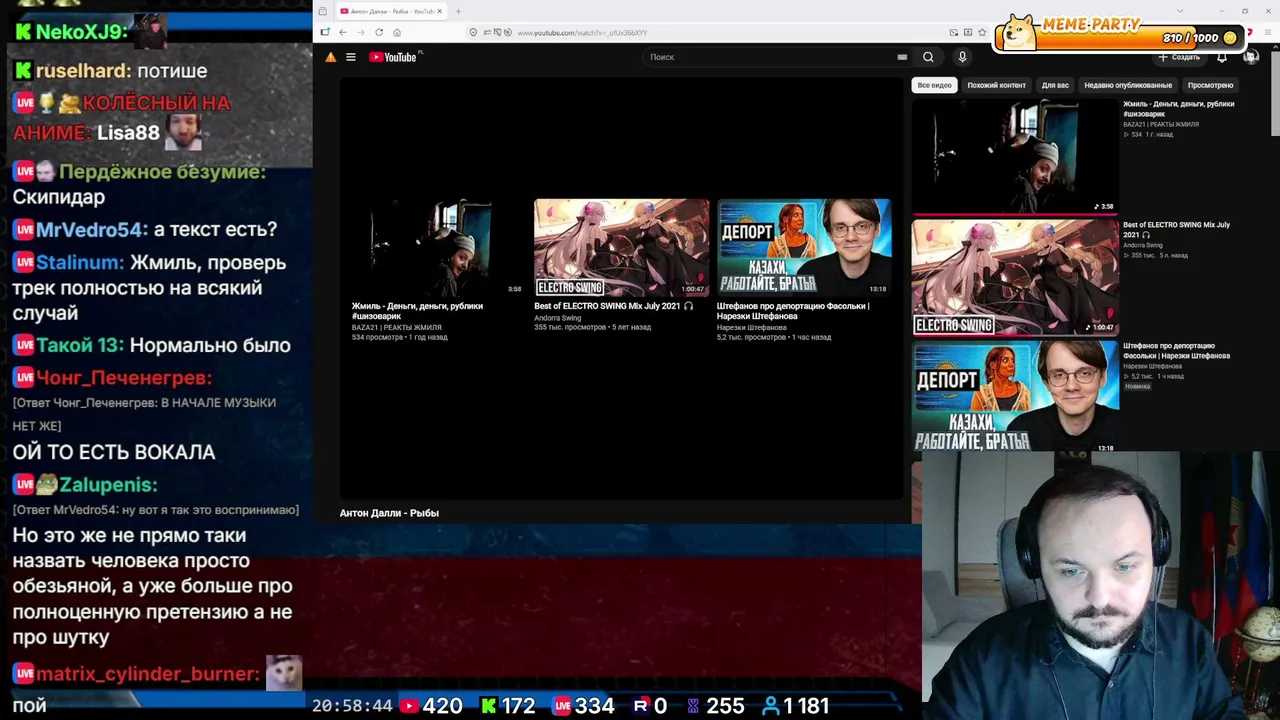Close the Антон Далли - Рыбы tab

tap(439, 11)
